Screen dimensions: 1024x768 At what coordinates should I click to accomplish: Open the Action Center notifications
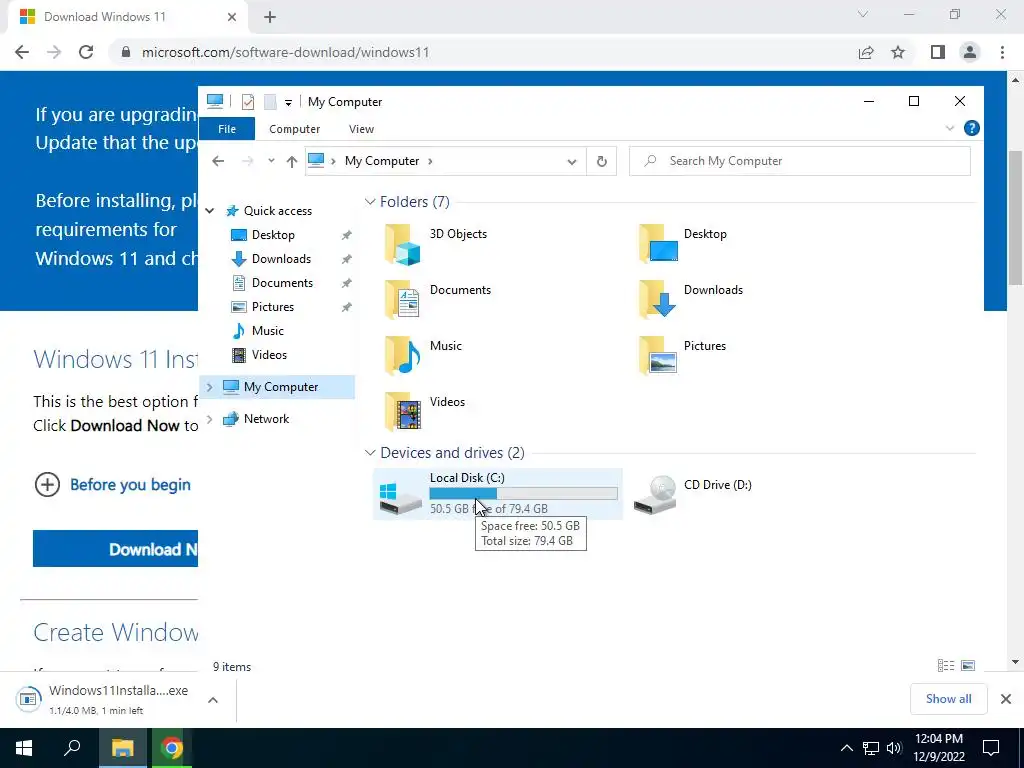[x=991, y=748]
